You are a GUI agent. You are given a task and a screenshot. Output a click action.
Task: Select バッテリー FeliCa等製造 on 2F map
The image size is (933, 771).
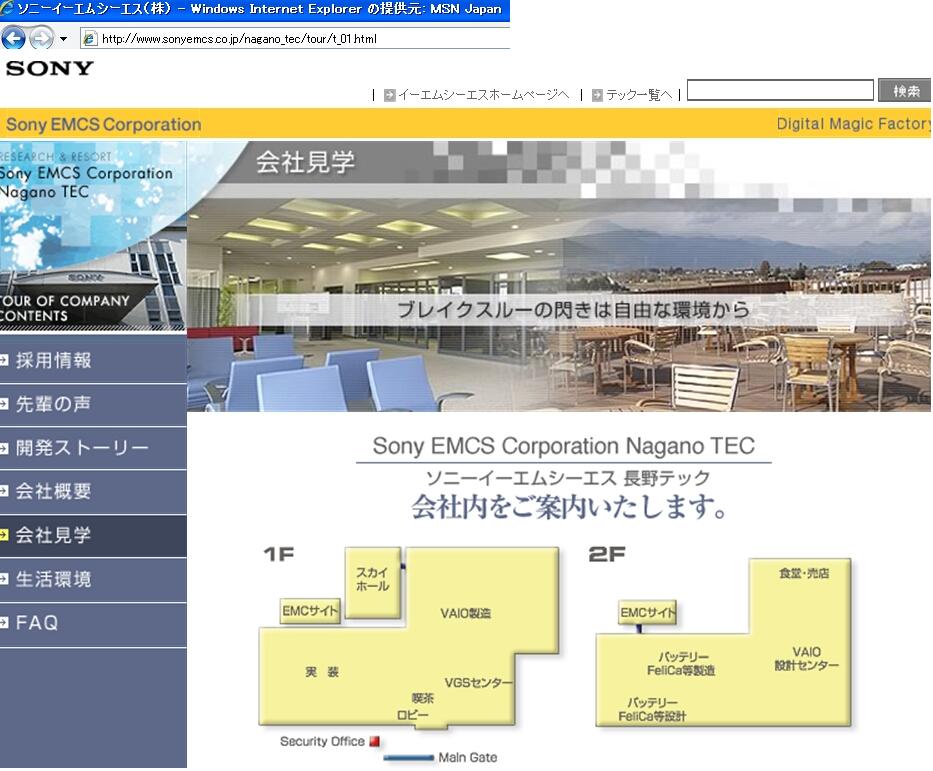pyautogui.click(x=681, y=664)
